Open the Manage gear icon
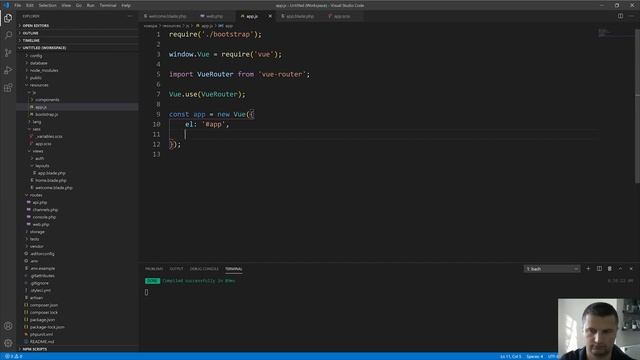Screen dimensions: 640x360 pyautogui.click(x=8, y=343)
